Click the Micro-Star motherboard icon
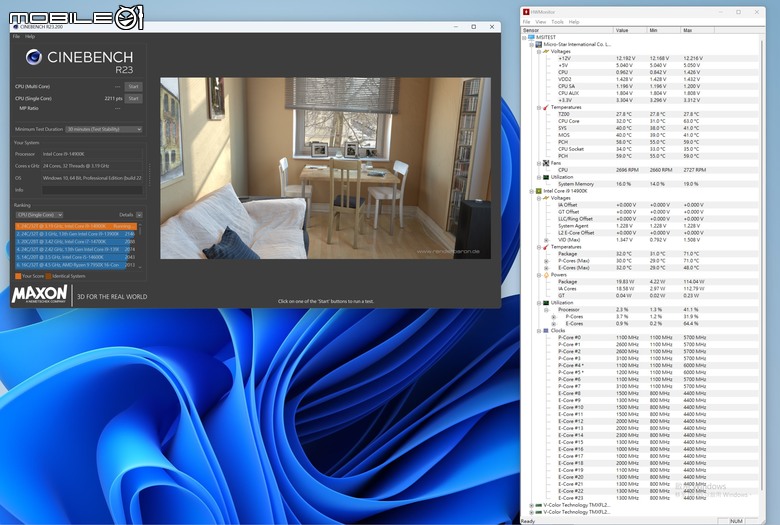The height and width of the screenshot is (525, 780). (x=538, y=44)
